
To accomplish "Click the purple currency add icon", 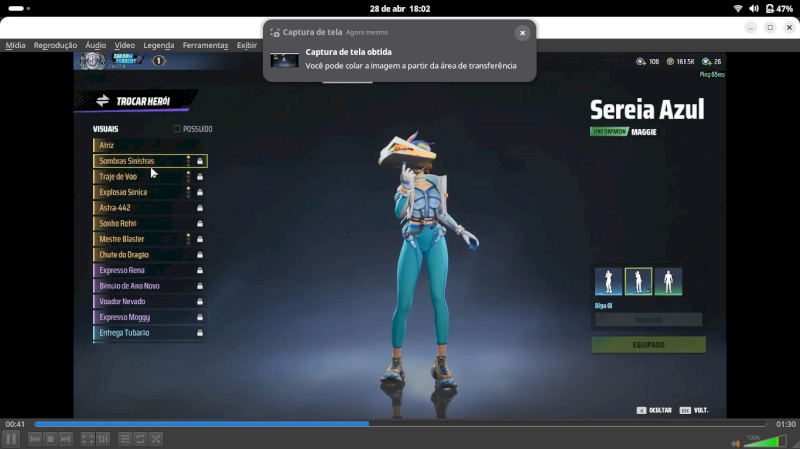I will pyautogui.click(x=641, y=62).
